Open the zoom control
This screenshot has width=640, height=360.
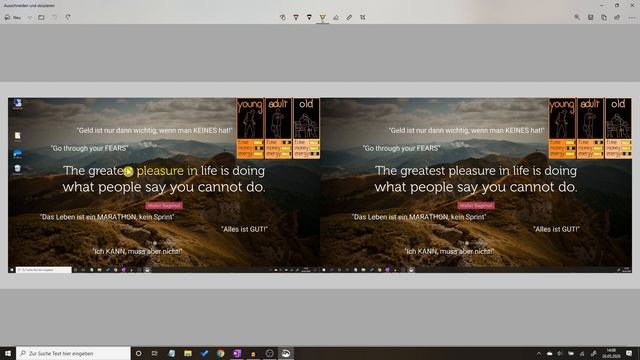[577, 18]
